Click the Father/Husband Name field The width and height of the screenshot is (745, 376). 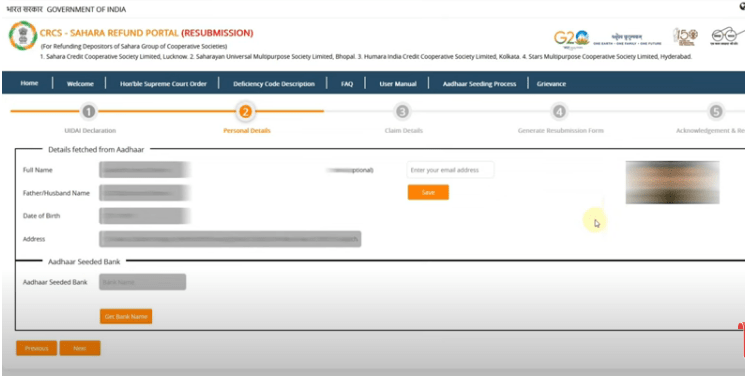145,193
